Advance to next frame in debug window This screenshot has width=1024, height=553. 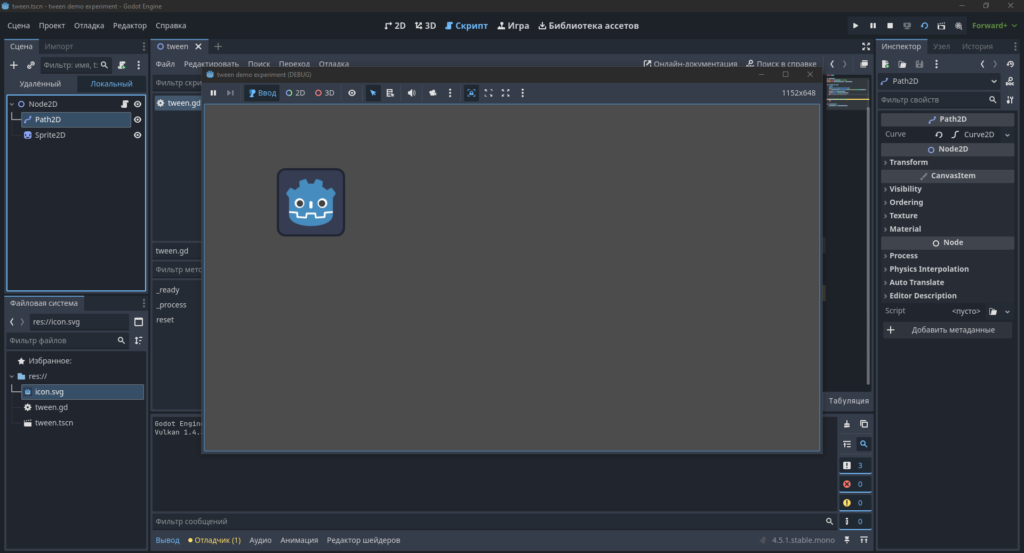231,93
